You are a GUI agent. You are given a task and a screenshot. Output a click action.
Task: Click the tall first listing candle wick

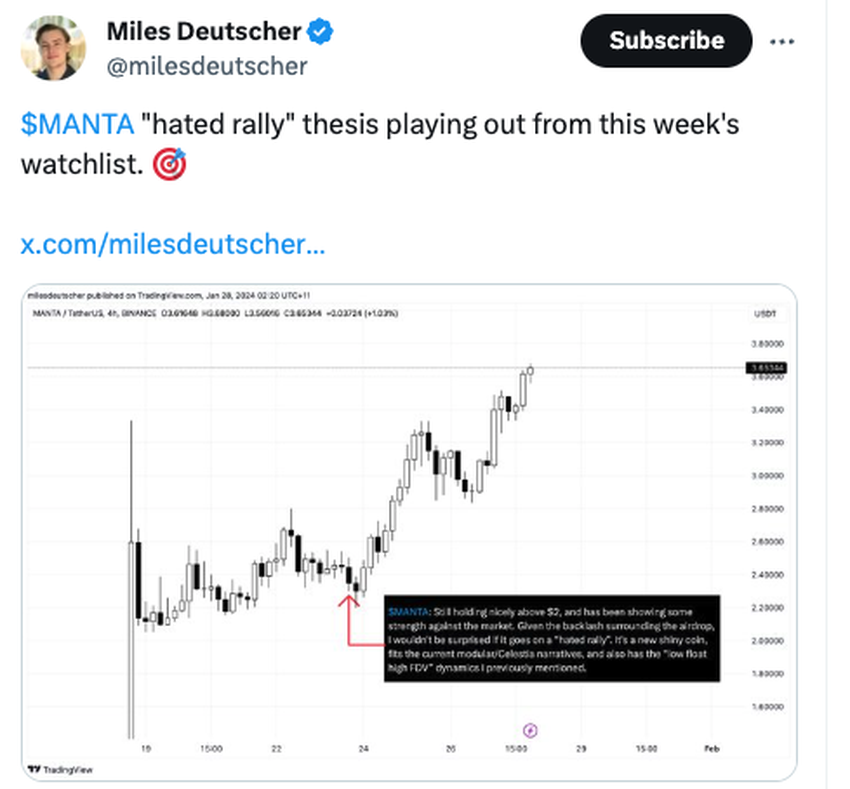click(131, 579)
